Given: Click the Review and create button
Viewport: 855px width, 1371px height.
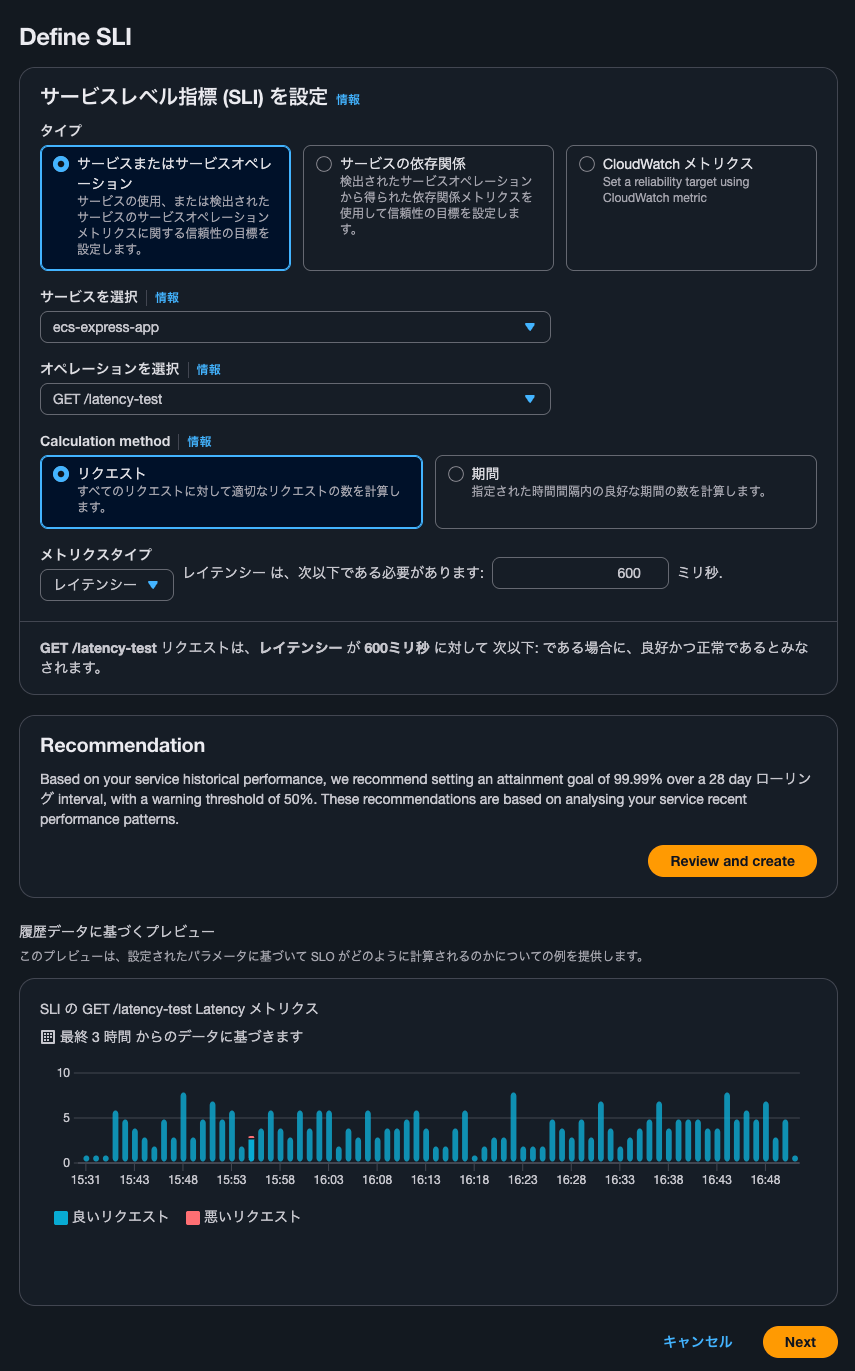Looking at the screenshot, I should click(732, 861).
